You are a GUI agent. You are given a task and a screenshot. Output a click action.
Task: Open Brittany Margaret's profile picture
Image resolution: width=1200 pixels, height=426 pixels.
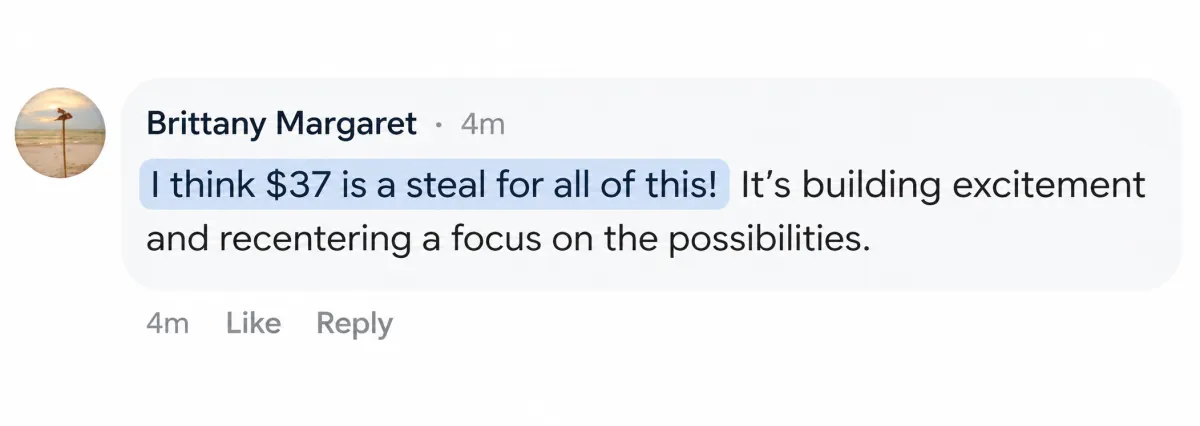point(60,133)
